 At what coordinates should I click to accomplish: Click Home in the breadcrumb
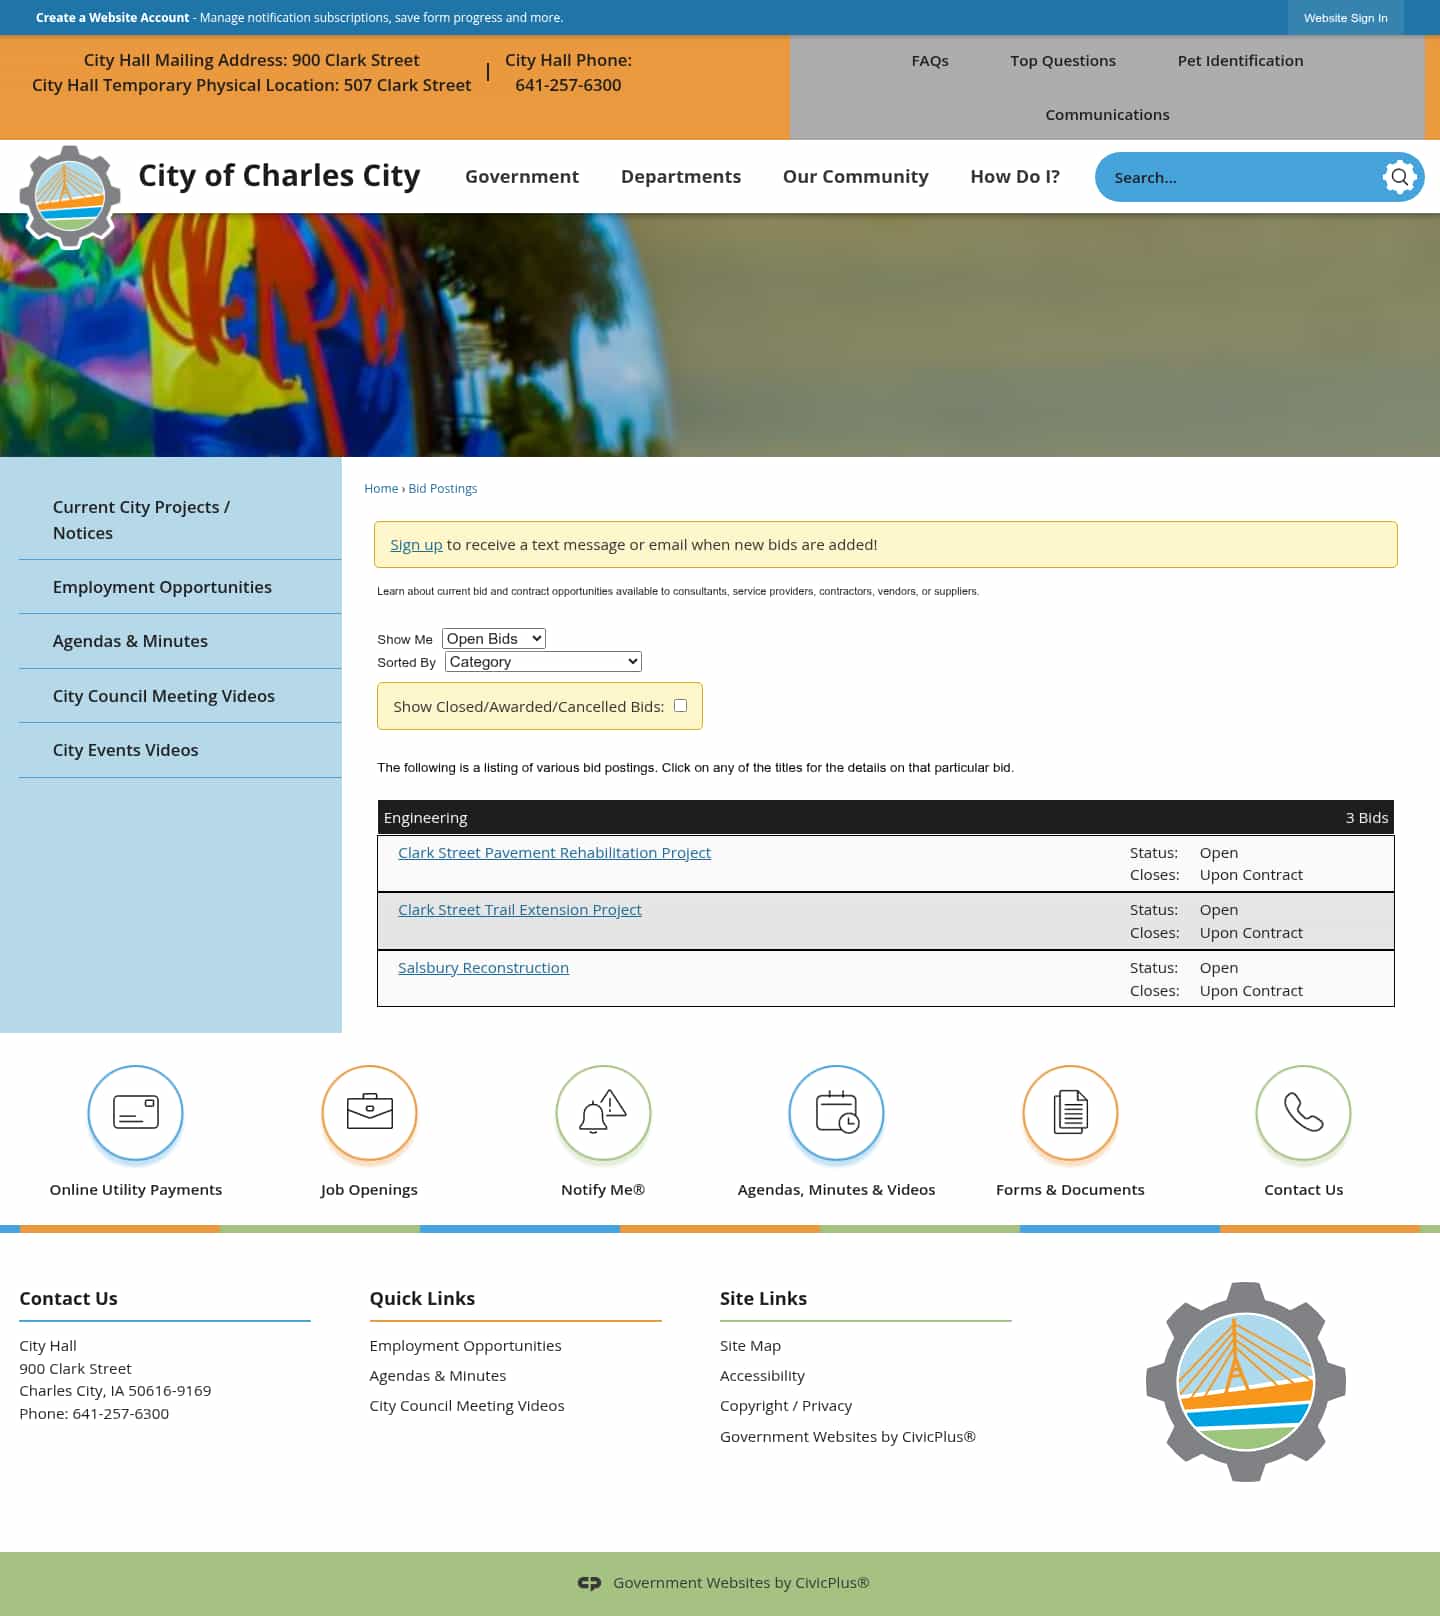[x=381, y=489]
